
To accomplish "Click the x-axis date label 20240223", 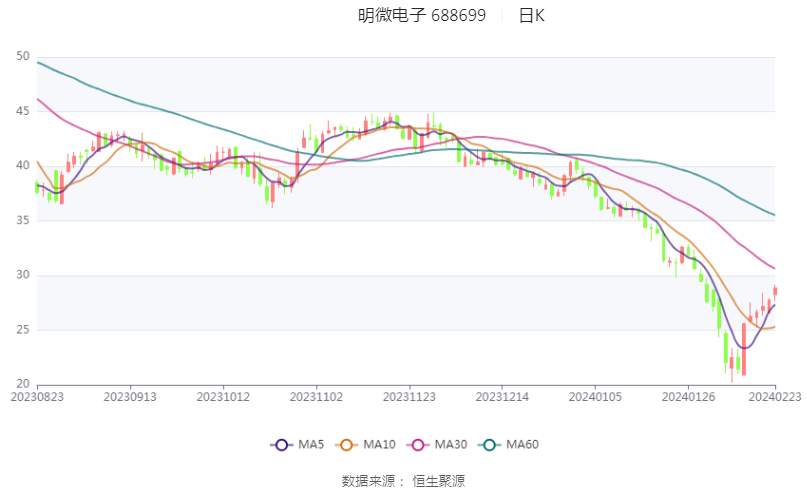I will (775, 397).
